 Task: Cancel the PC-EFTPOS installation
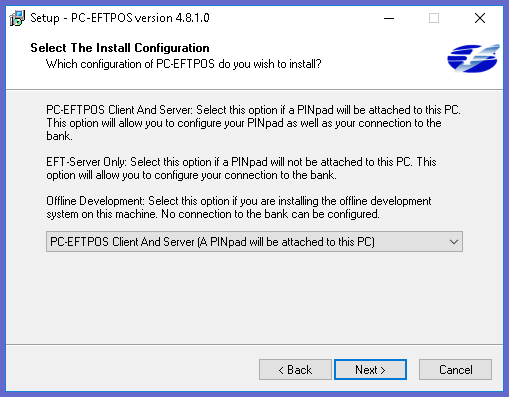(455, 369)
